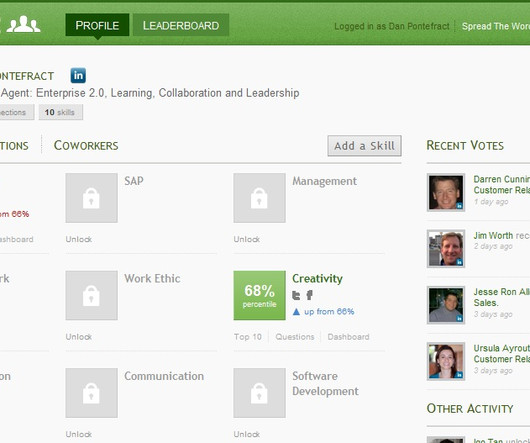Open the Leaderboard tab

click(181, 25)
